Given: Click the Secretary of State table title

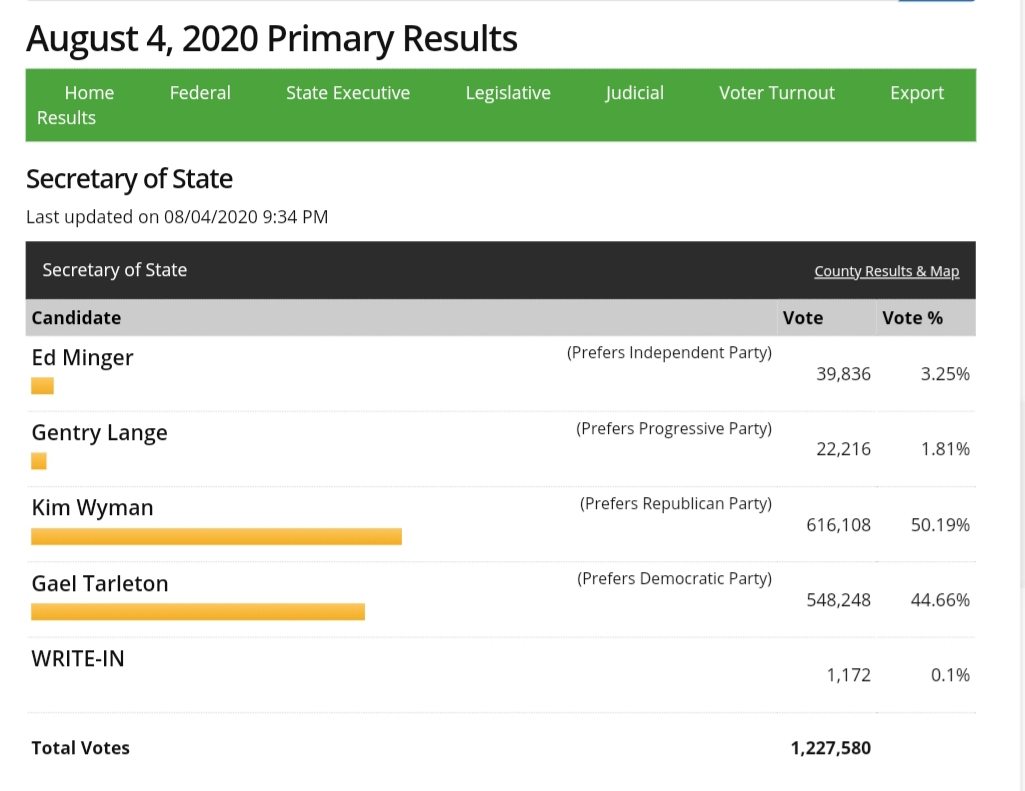Looking at the screenshot, I should [x=115, y=270].
